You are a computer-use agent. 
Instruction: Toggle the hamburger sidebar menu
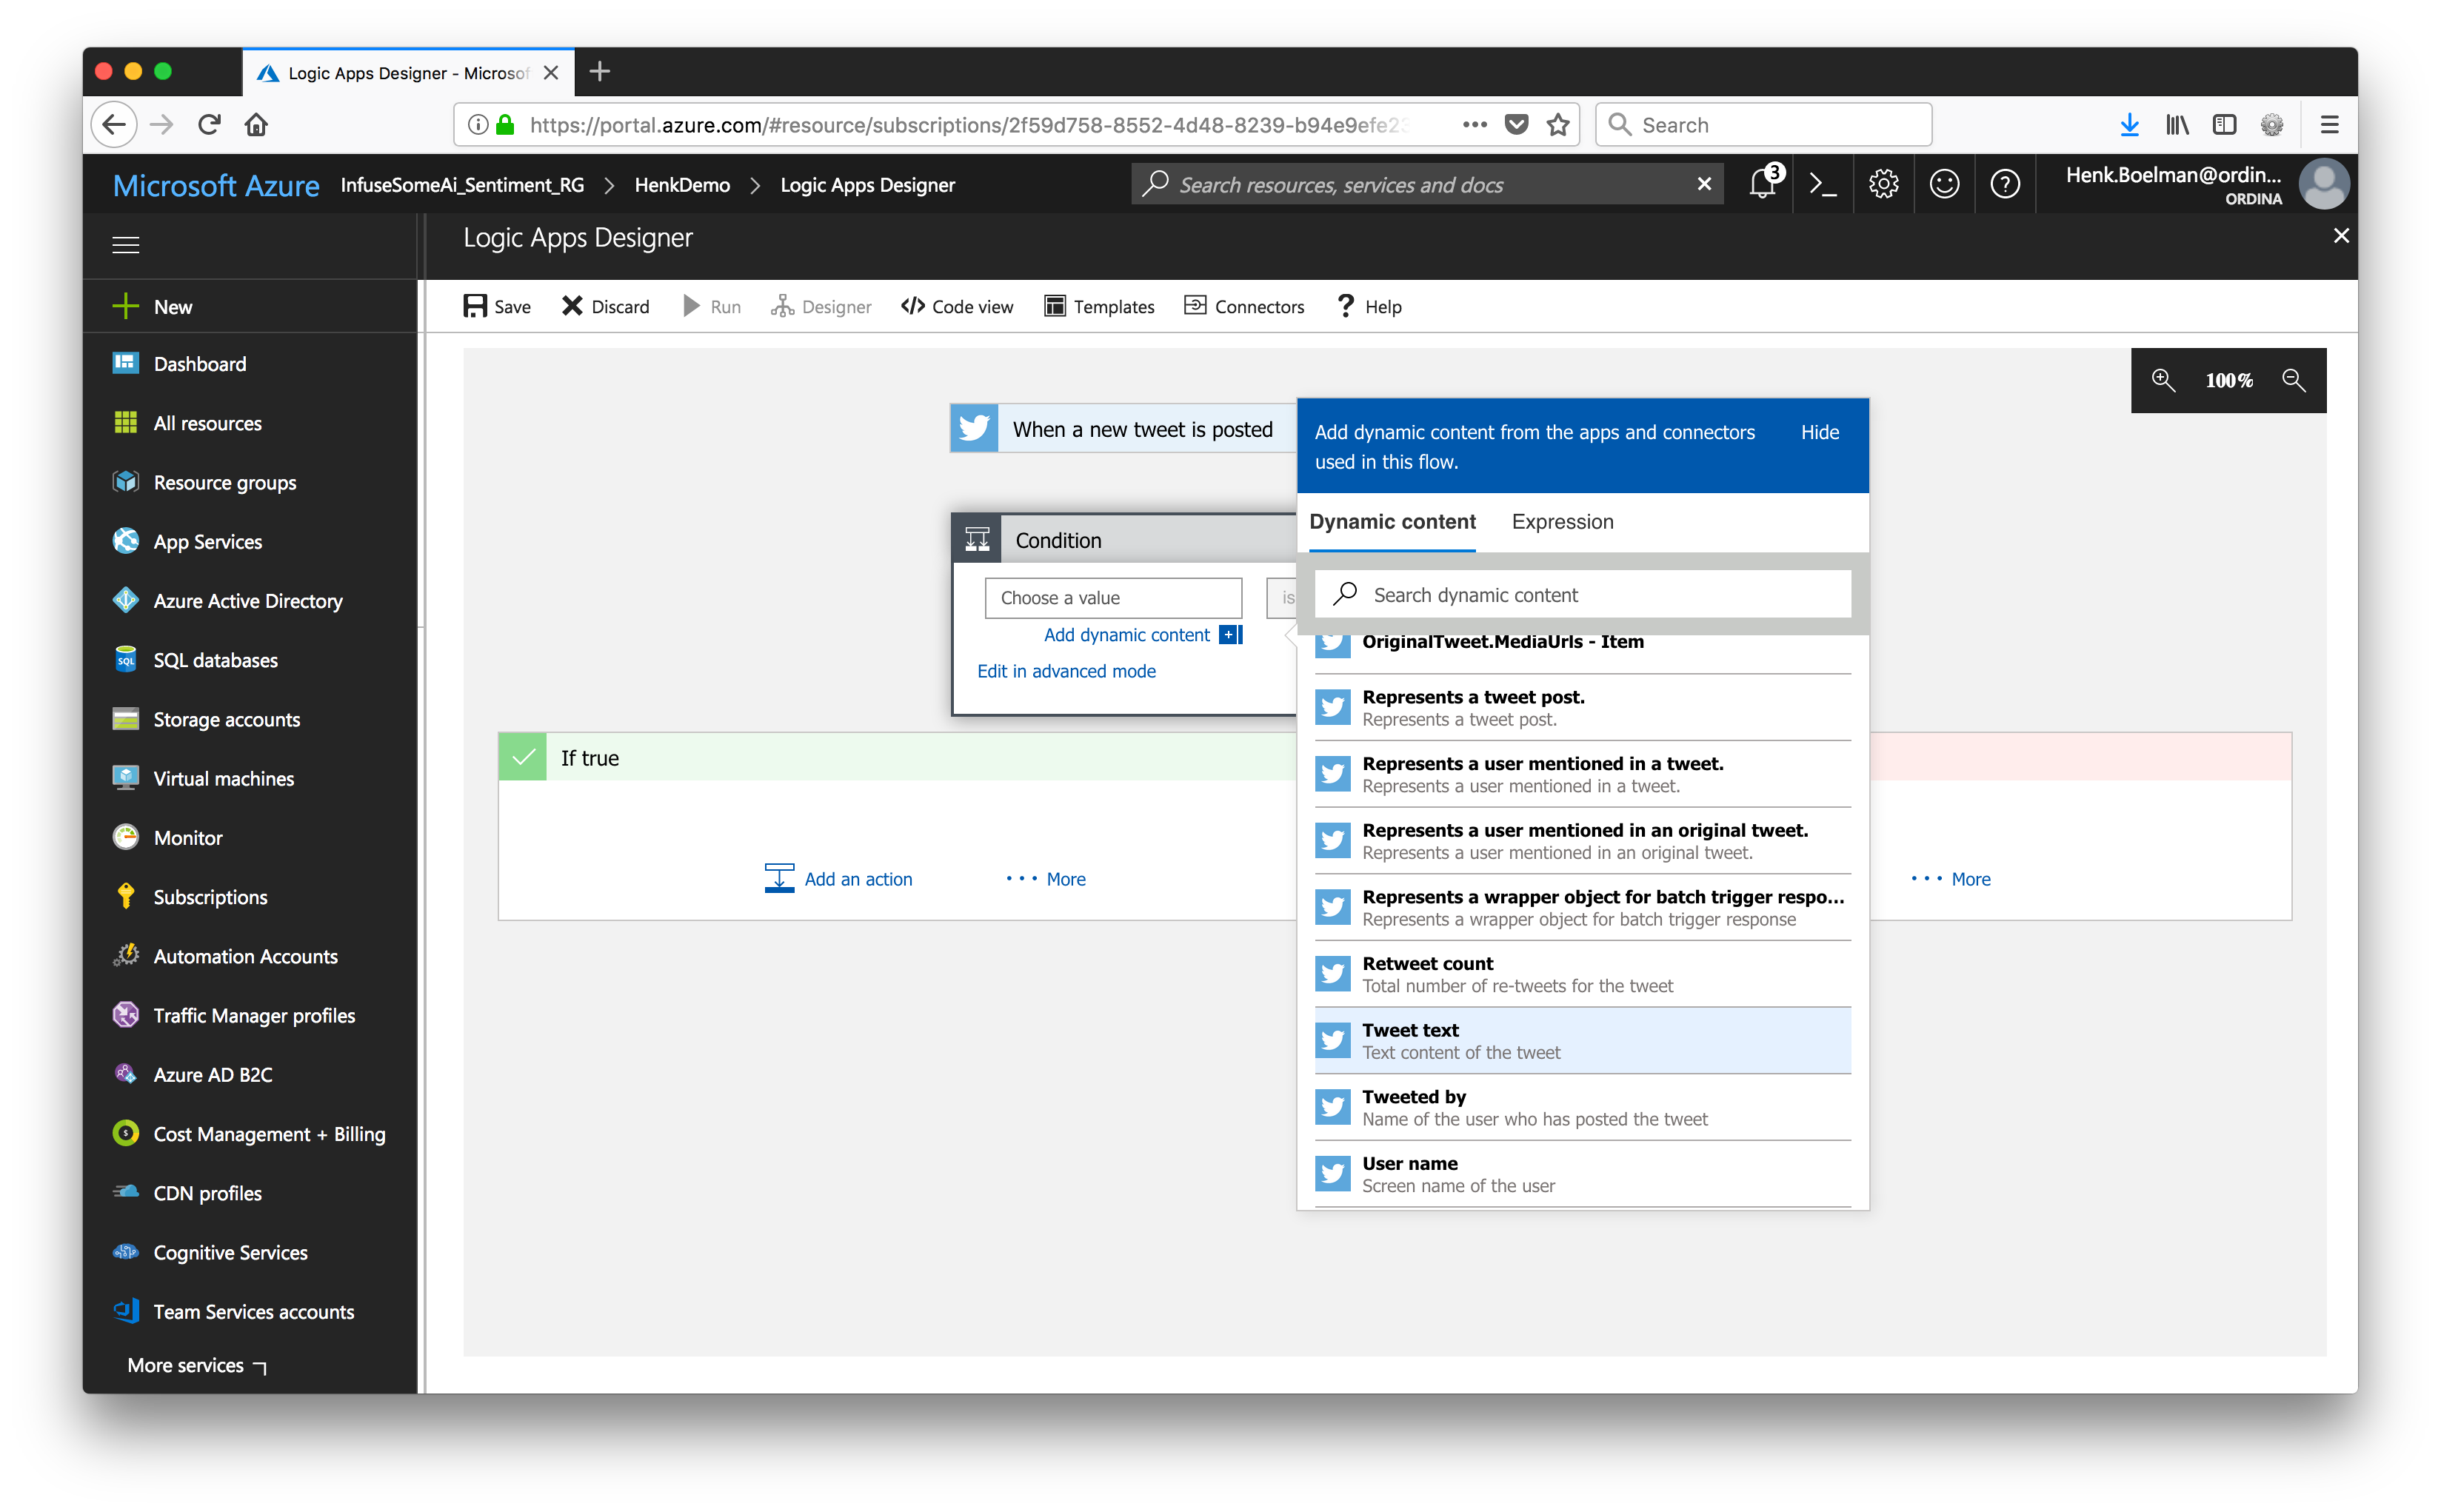[125, 245]
